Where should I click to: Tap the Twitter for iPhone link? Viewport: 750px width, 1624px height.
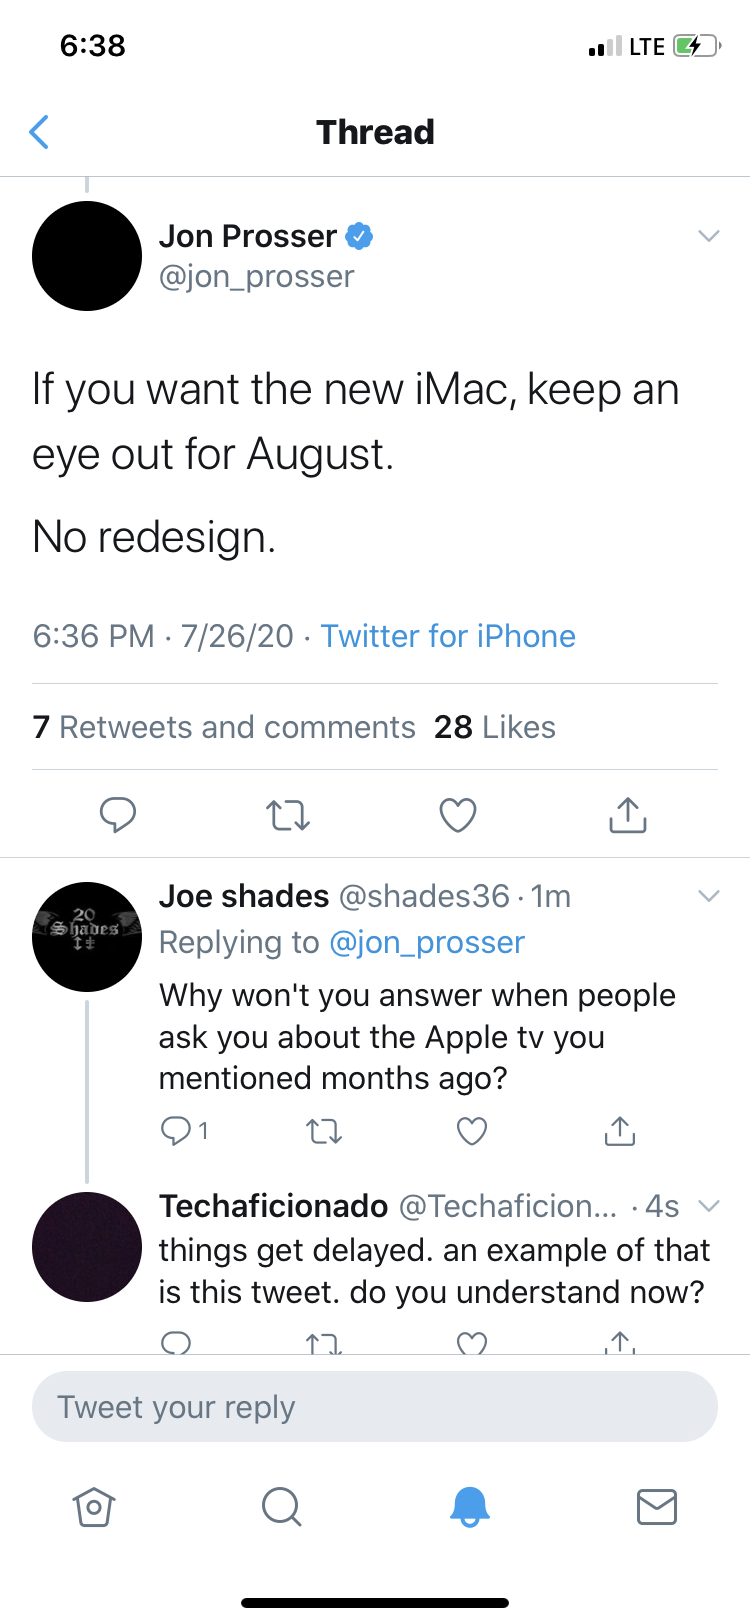(x=448, y=636)
